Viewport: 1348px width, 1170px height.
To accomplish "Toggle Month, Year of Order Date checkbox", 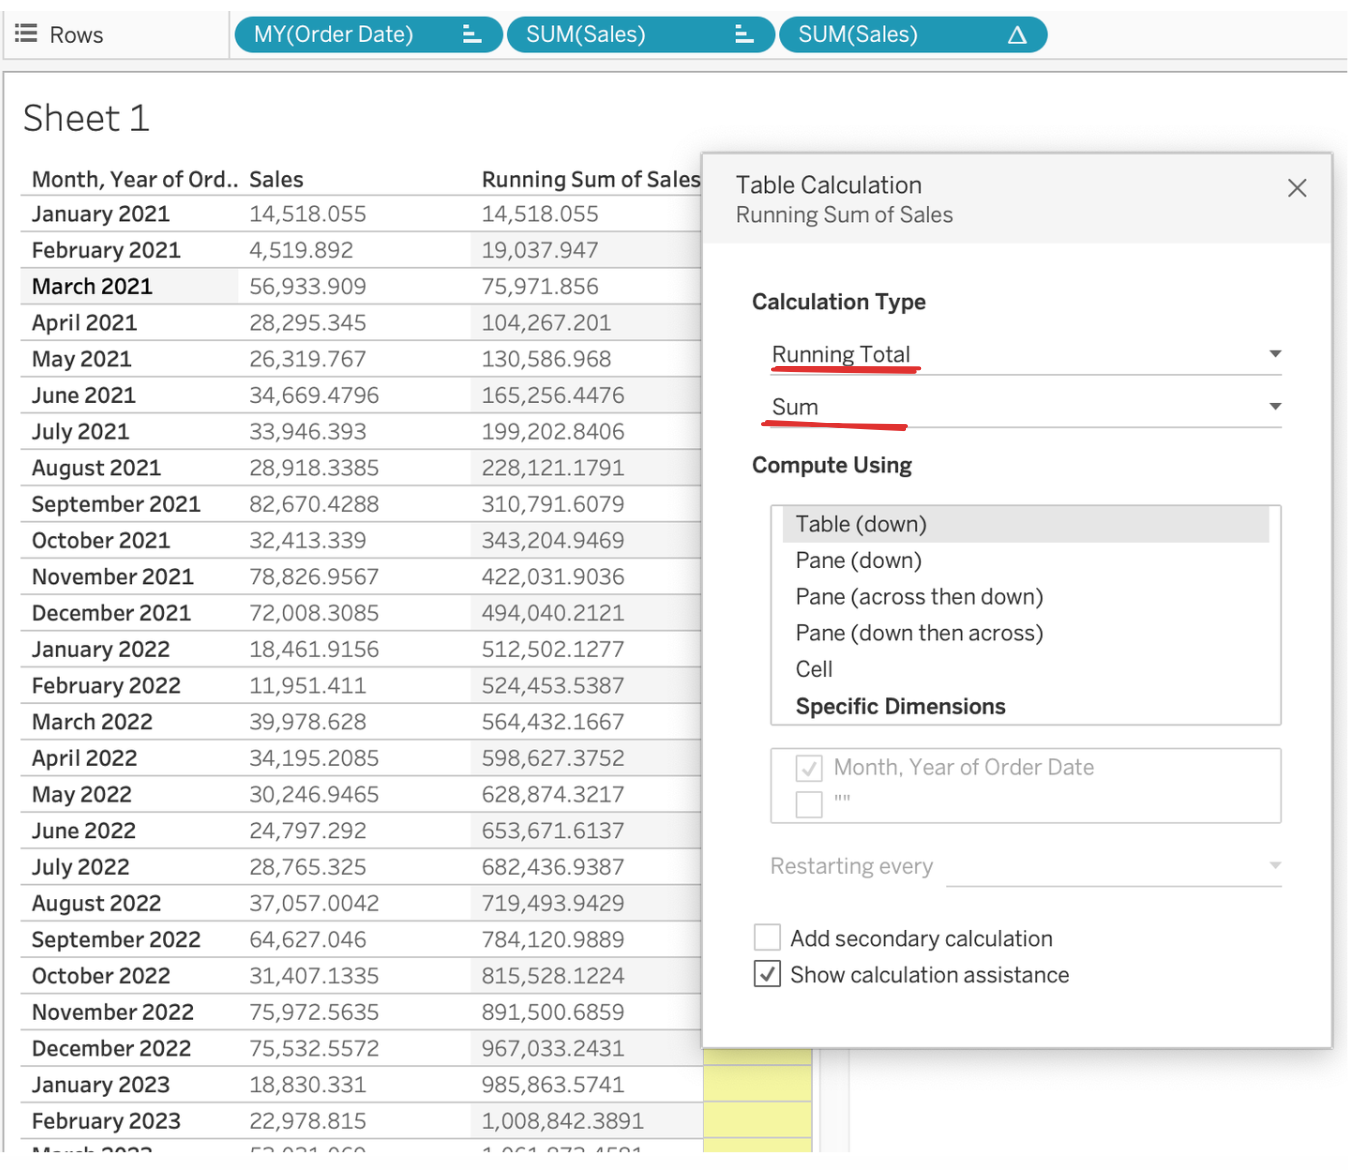I will click(809, 768).
